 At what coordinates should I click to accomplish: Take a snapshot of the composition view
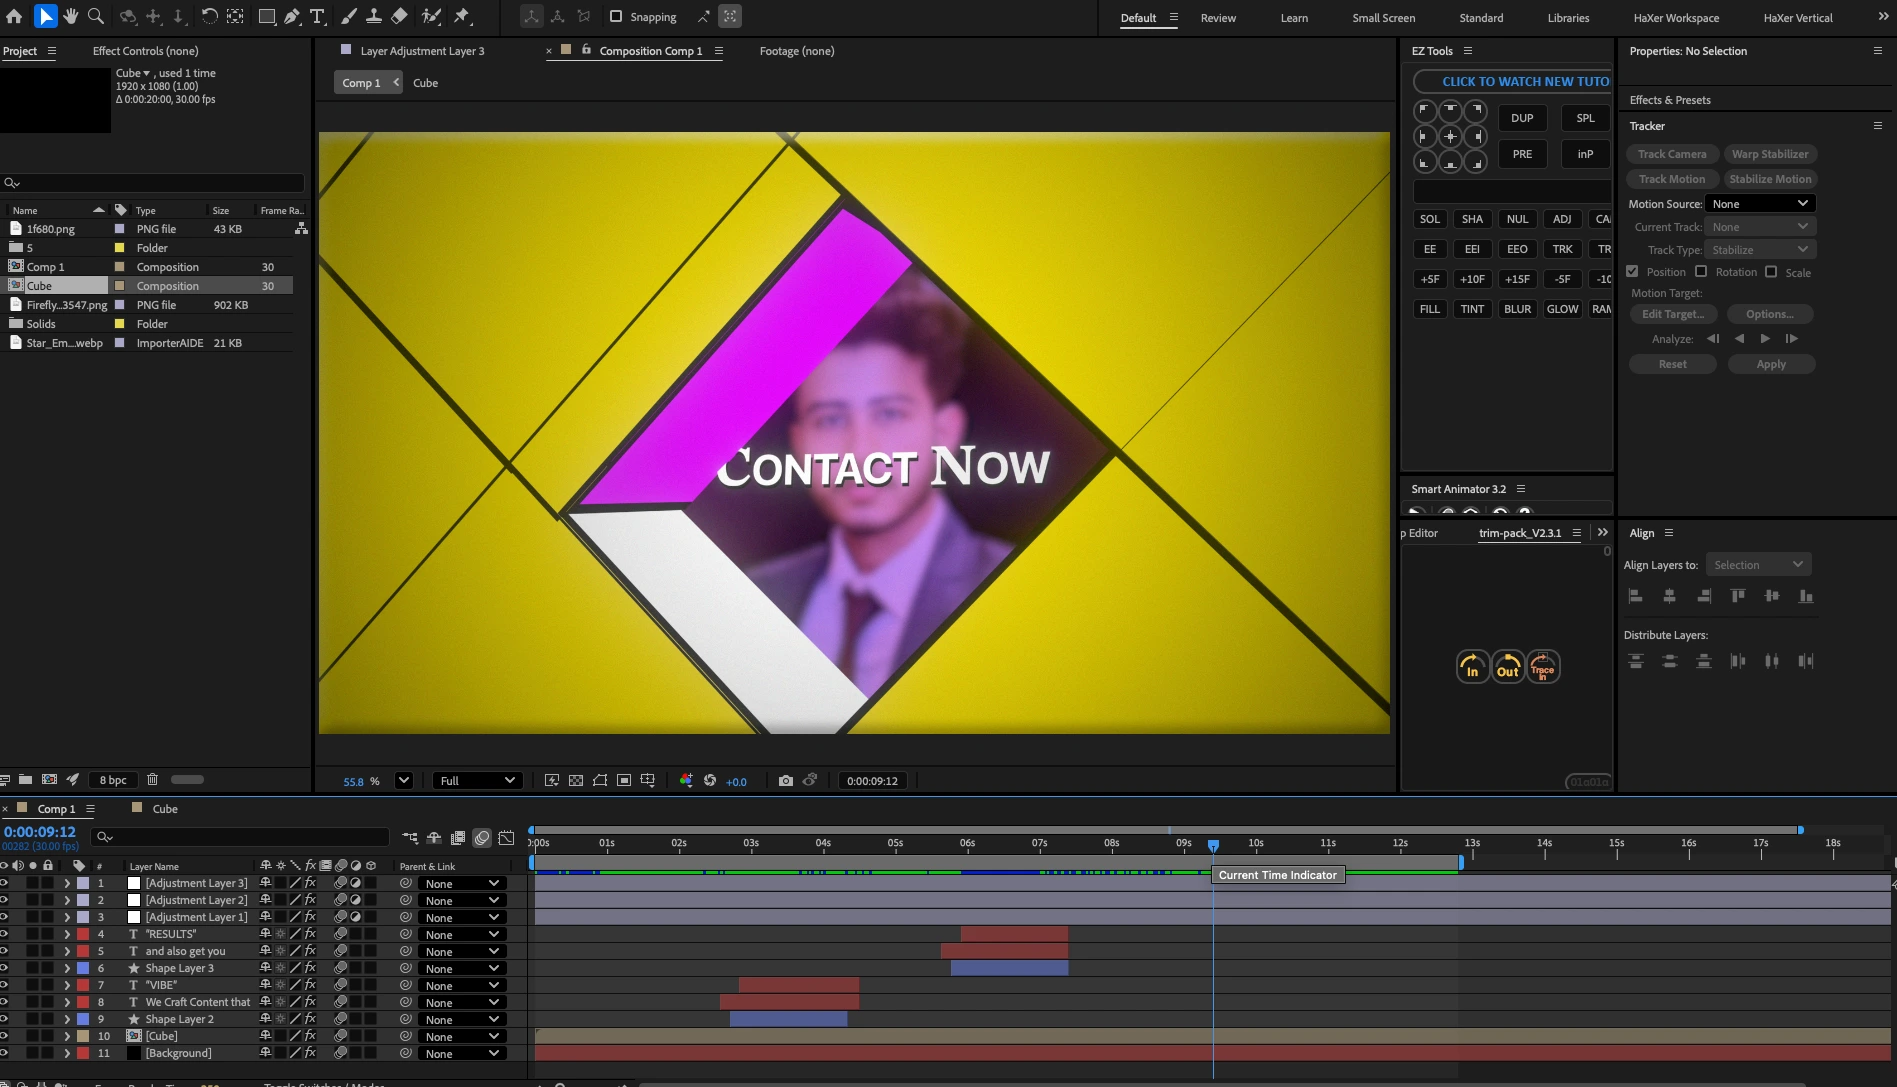tap(786, 780)
